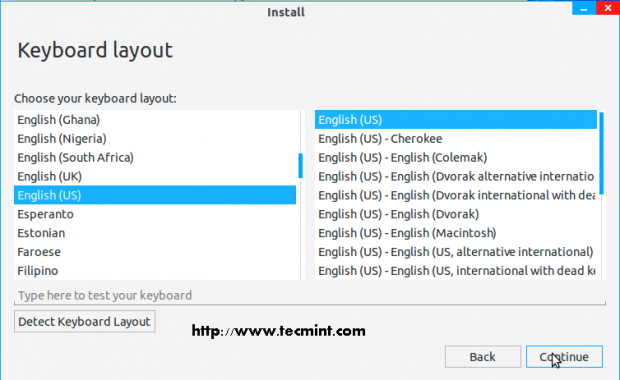The width and height of the screenshot is (620, 380).
Task: Pick Dvorak alternative international variant
Action: pyautogui.click(x=456, y=176)
